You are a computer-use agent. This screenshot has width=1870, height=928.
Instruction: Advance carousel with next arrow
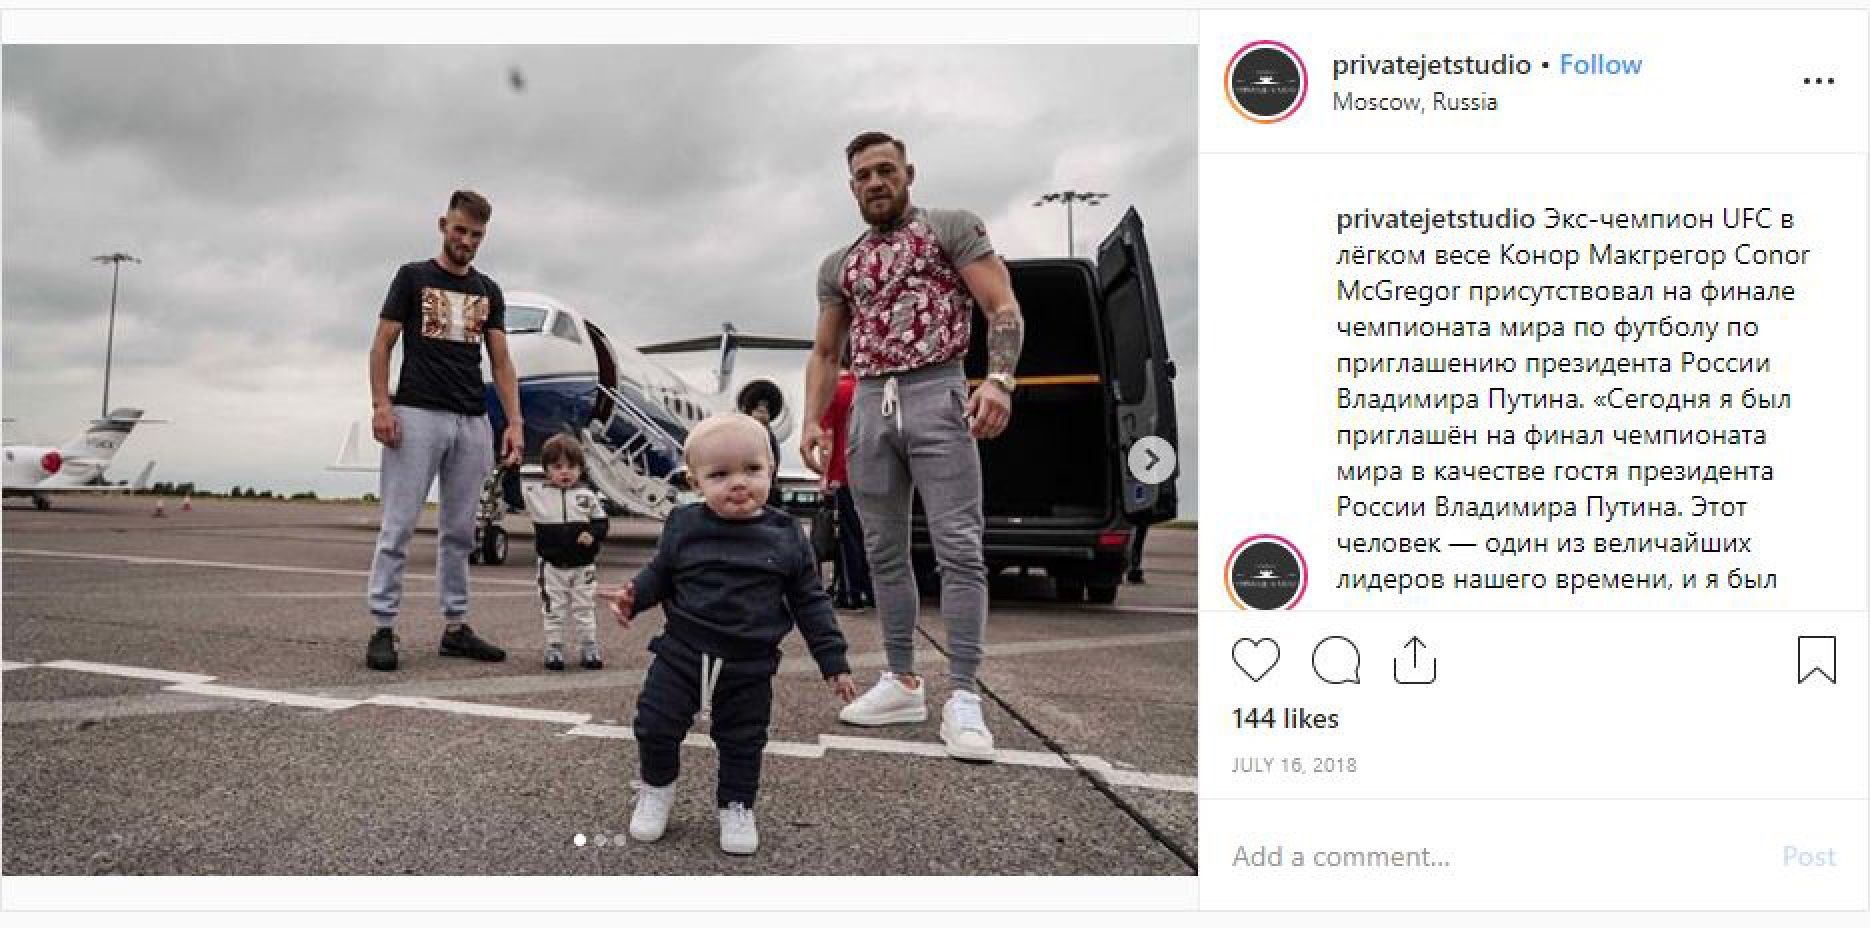click(1152, 460)
